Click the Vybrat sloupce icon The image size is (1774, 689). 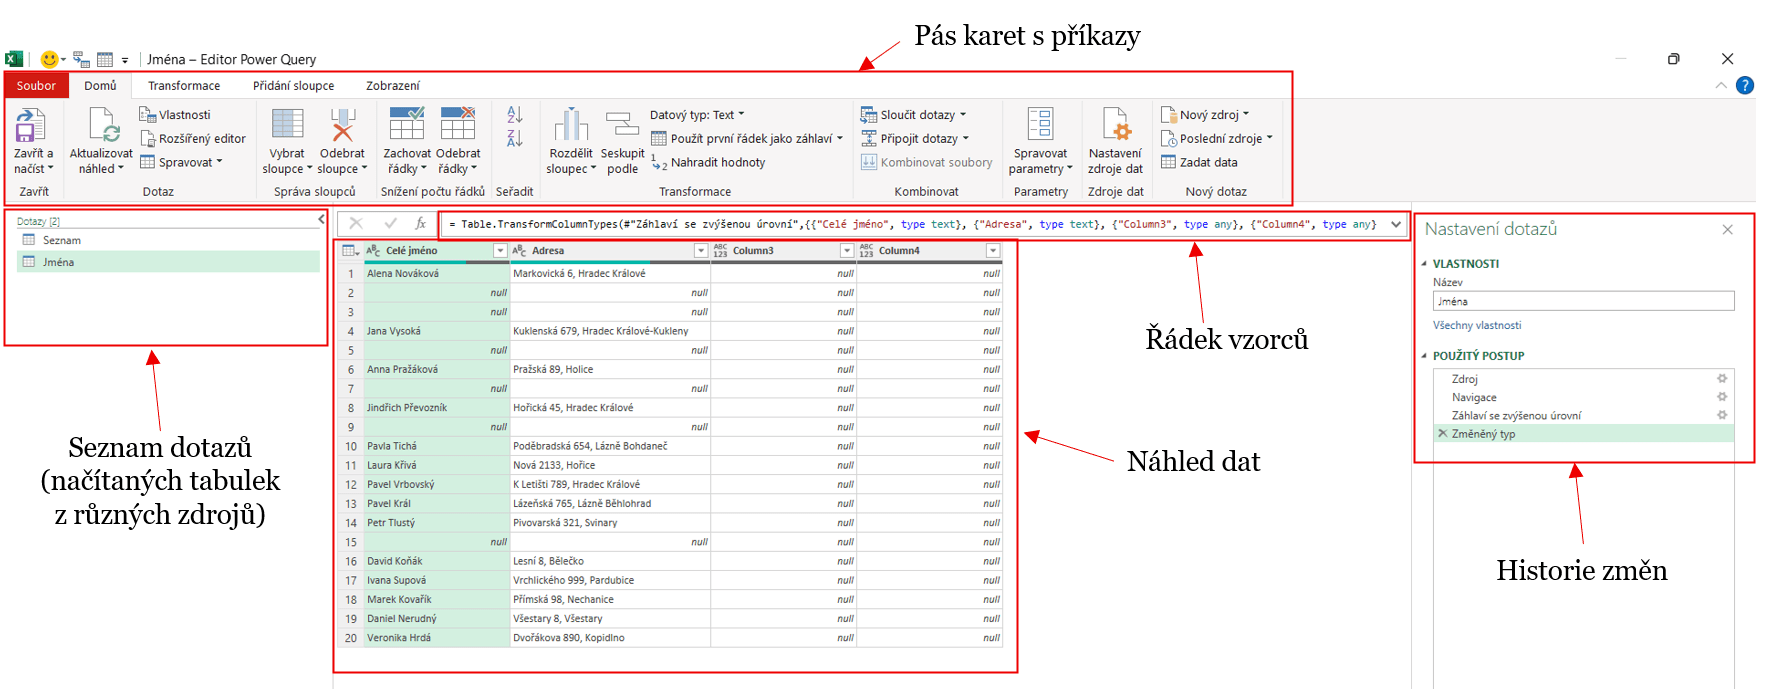[287, 126]
